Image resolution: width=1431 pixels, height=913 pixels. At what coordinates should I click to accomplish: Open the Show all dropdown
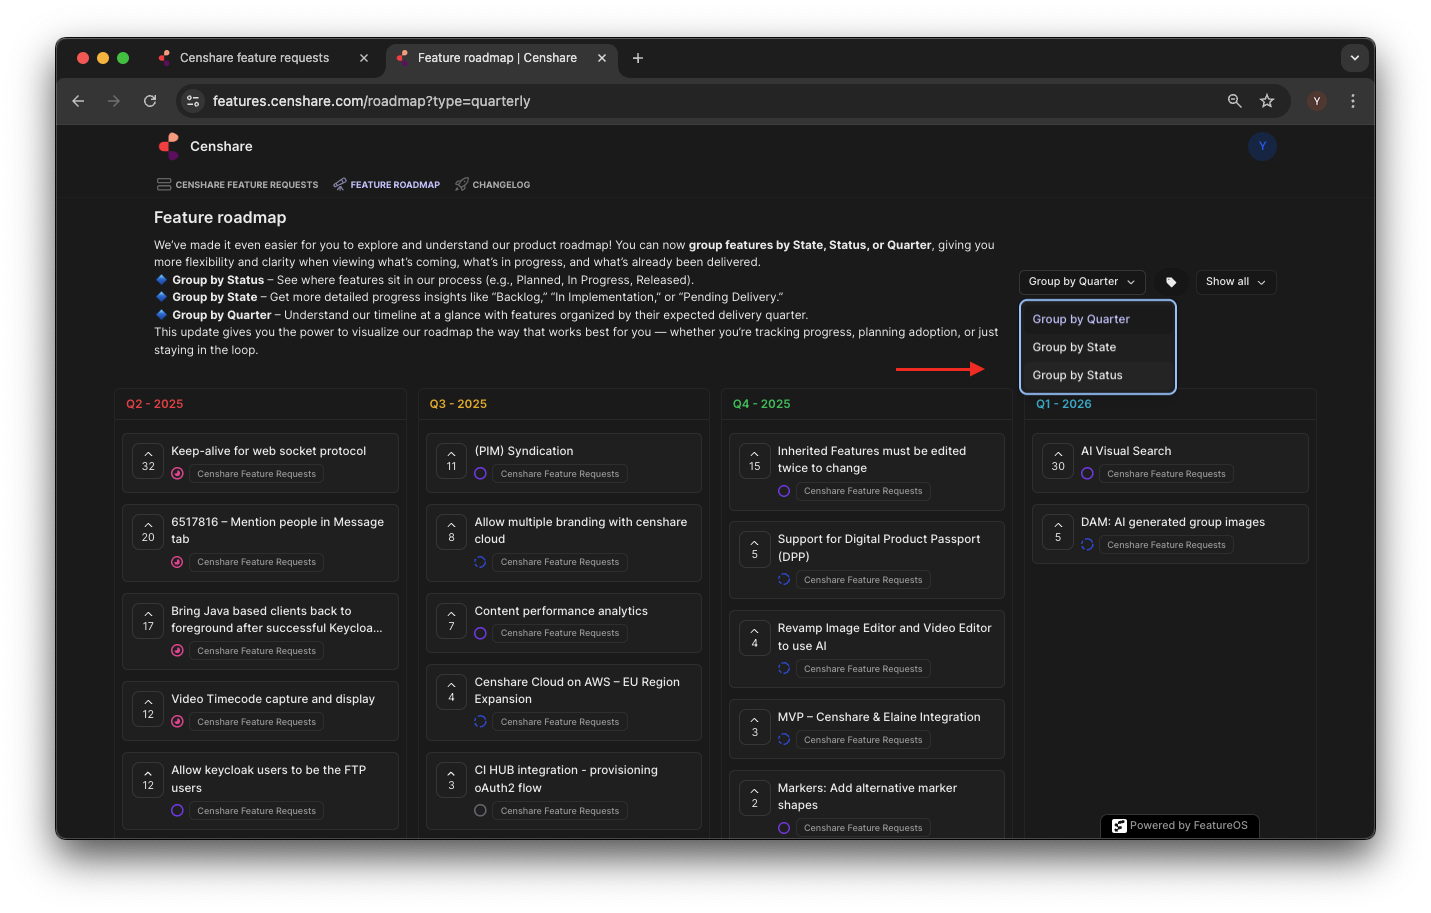click(x=1235, y=281)
